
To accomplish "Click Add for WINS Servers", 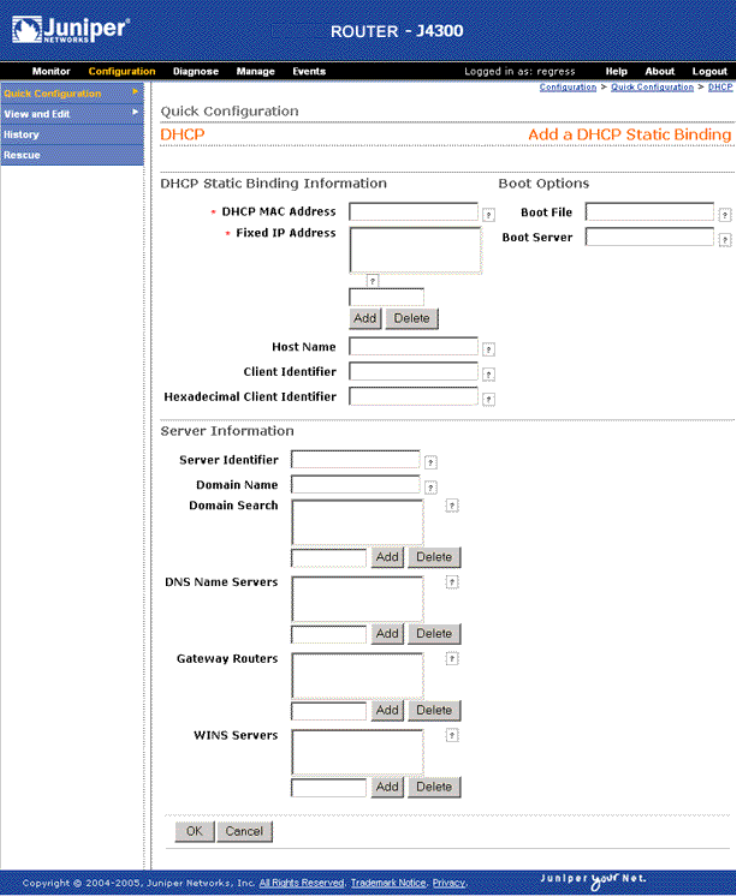I will click(x=387, y=787).
